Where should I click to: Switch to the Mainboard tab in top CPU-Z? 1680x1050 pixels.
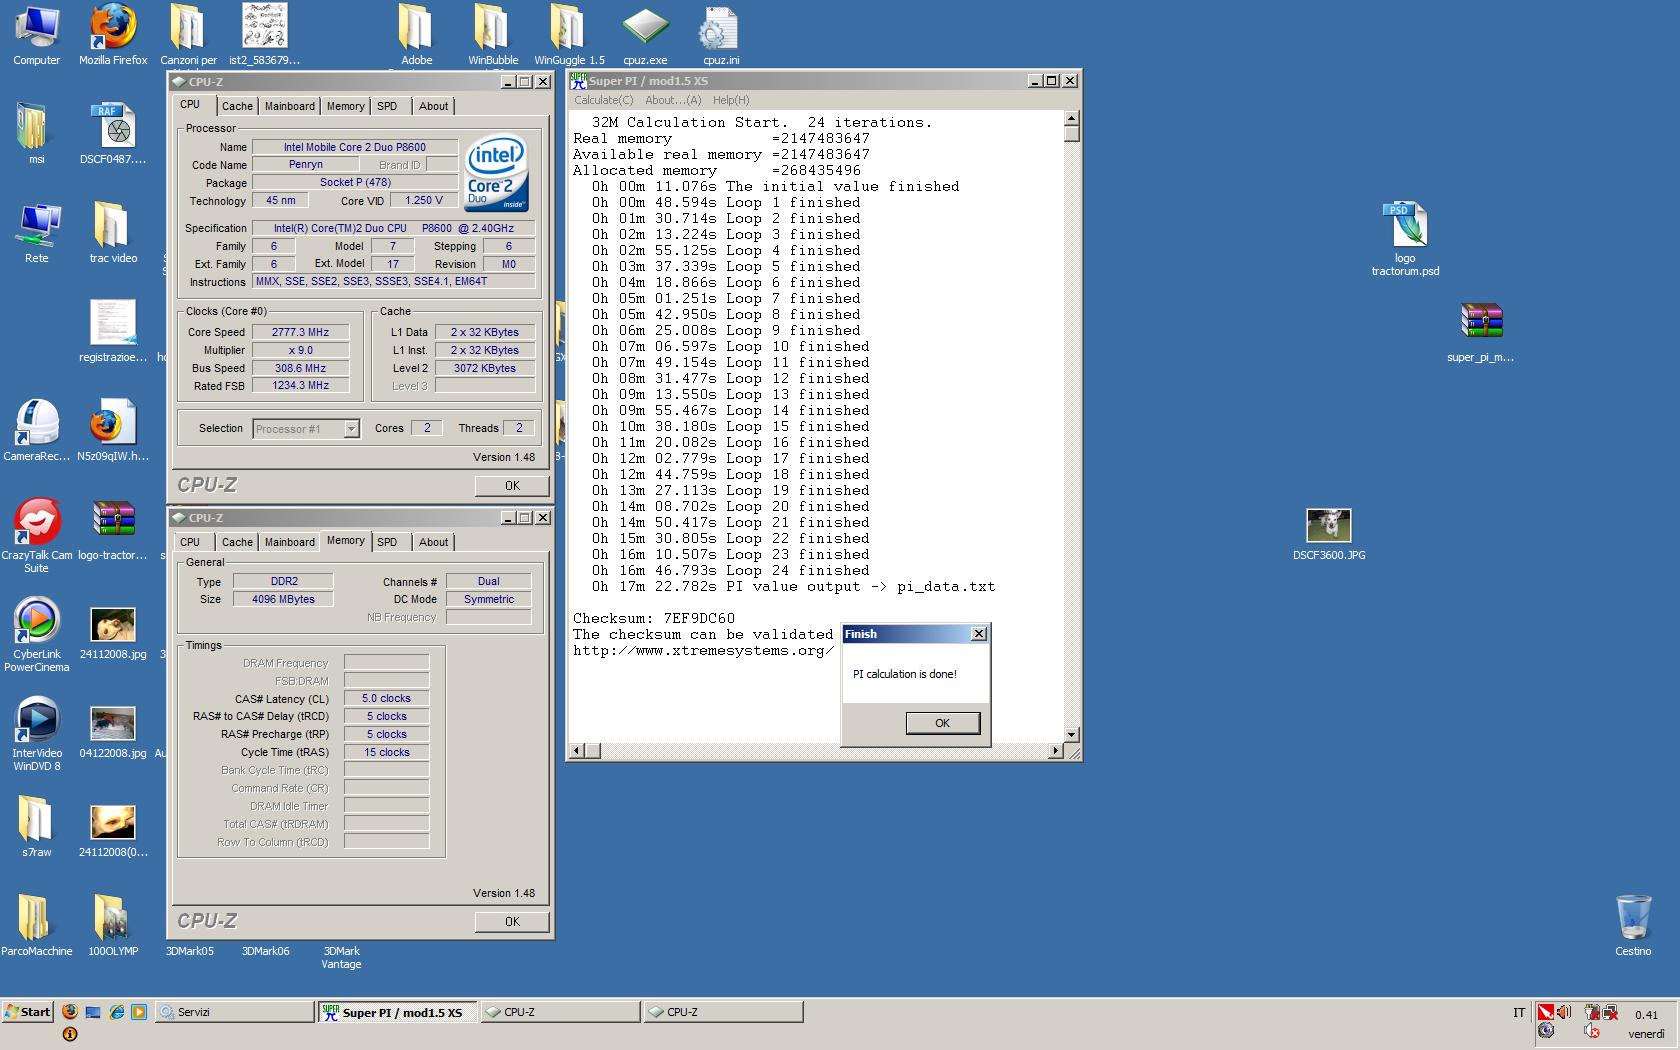pyautogui.click(x=289, y=106)
